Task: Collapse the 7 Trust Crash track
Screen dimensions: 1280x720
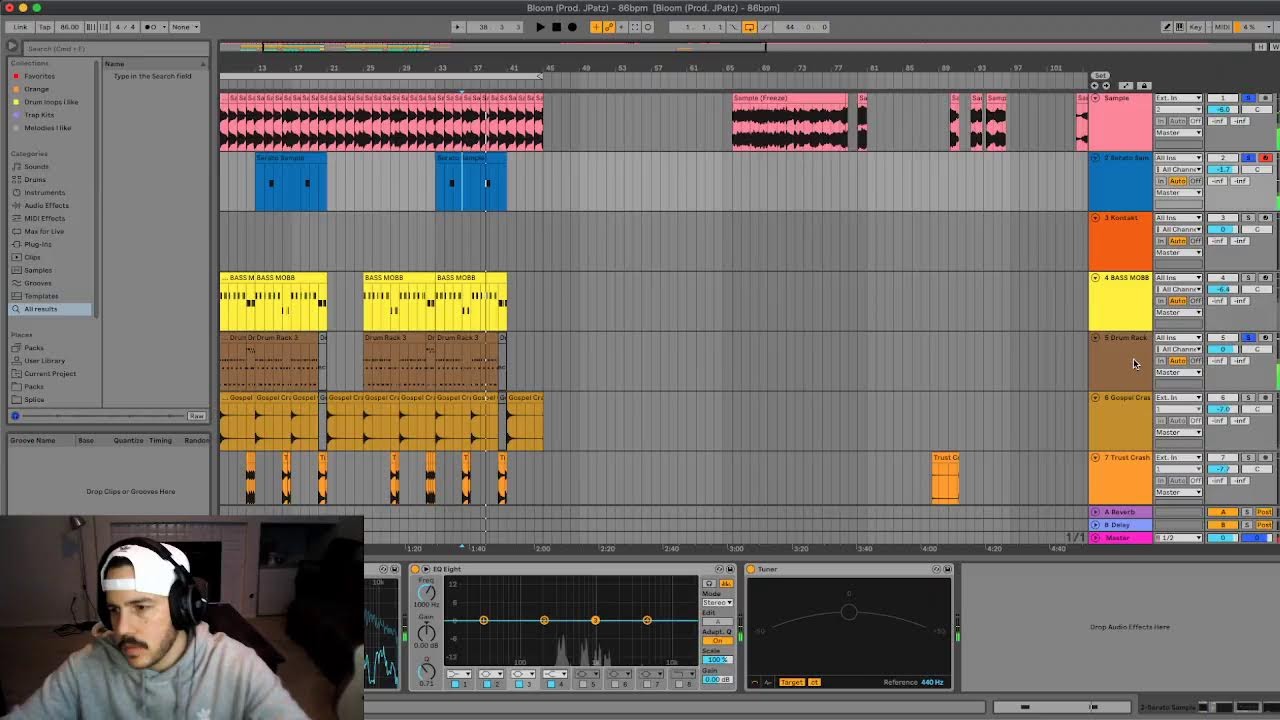Action: 1095,458
